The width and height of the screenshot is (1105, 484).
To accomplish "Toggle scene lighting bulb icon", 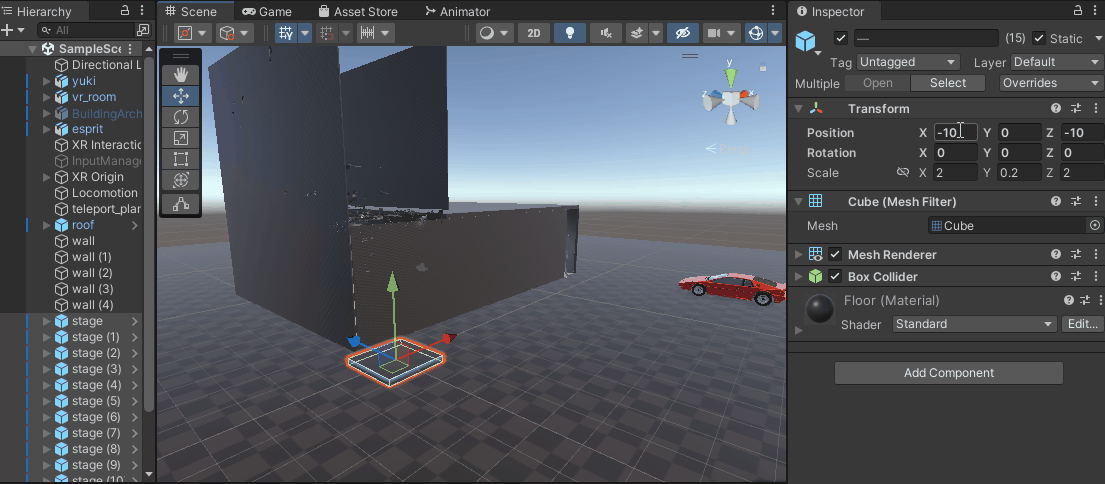I will 570,33.
